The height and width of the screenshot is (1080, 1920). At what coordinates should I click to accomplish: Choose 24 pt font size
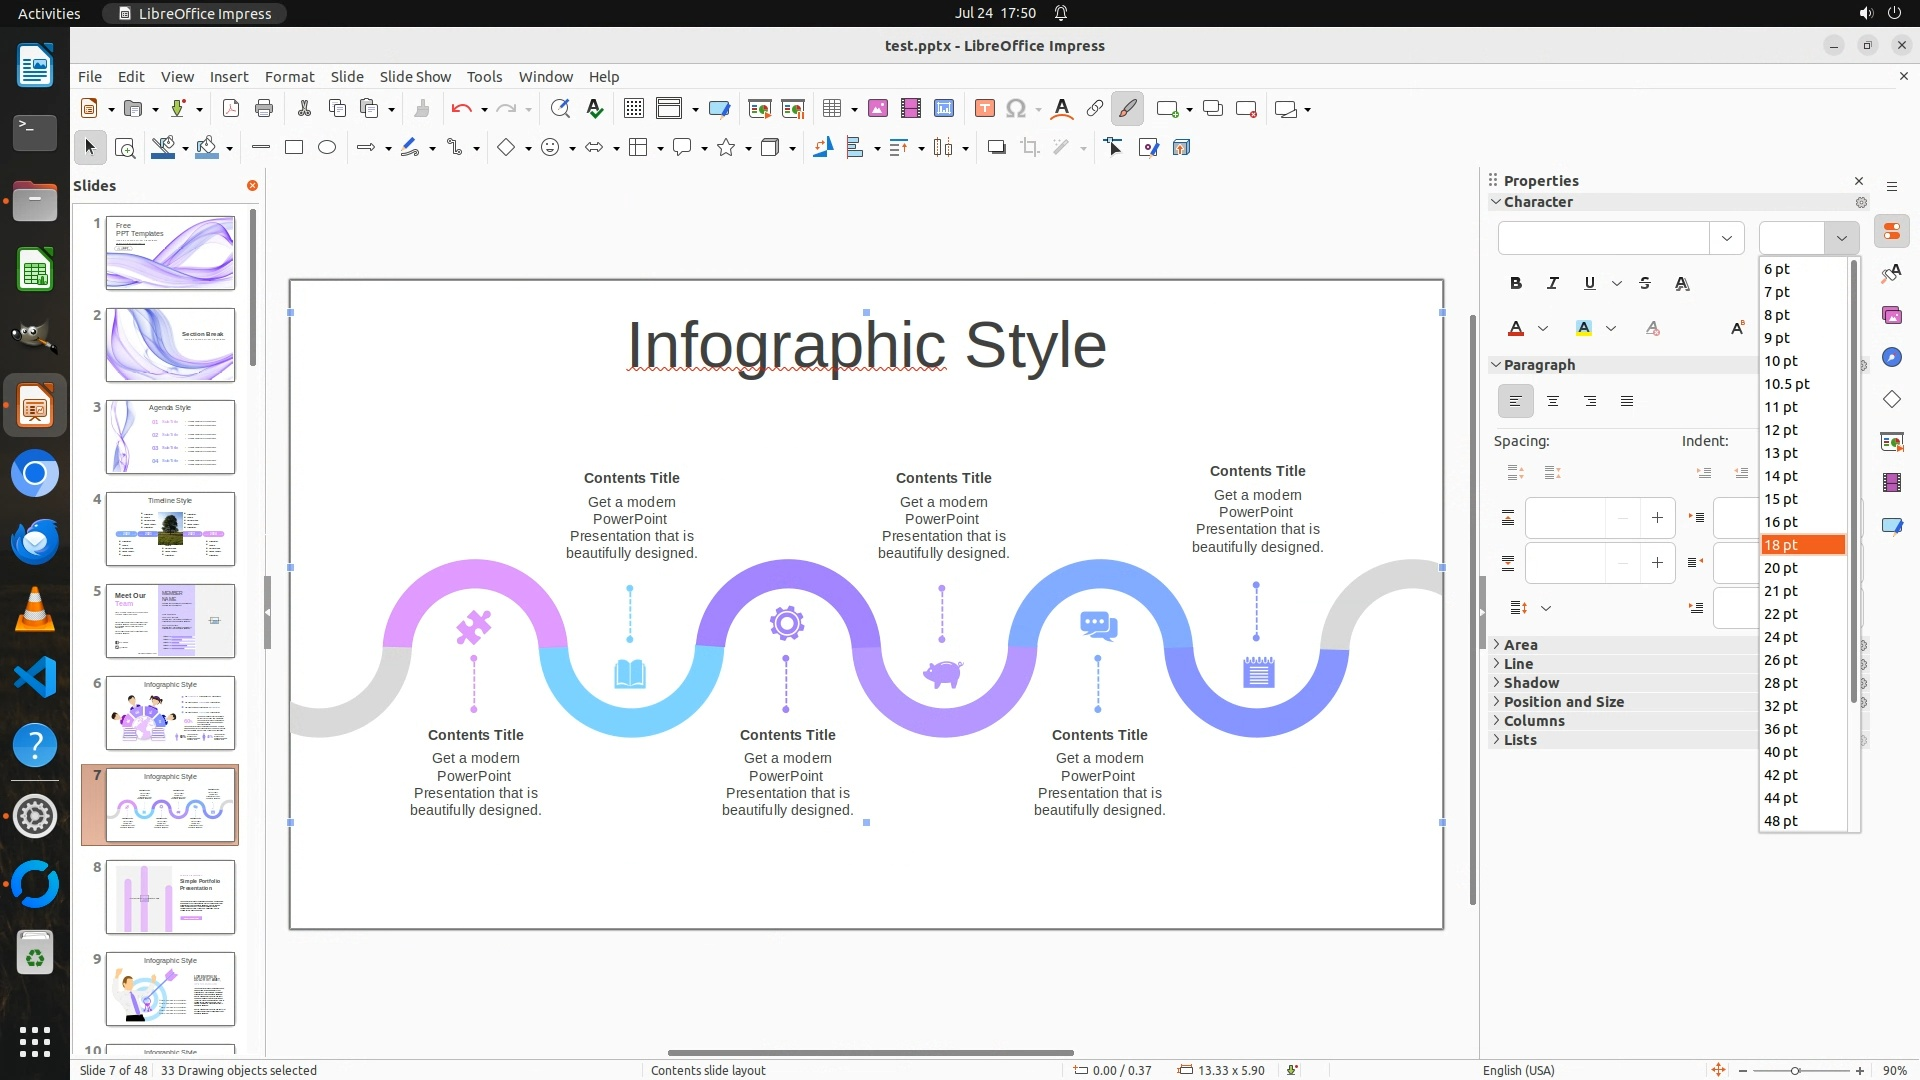click(x=1781, y=637)
